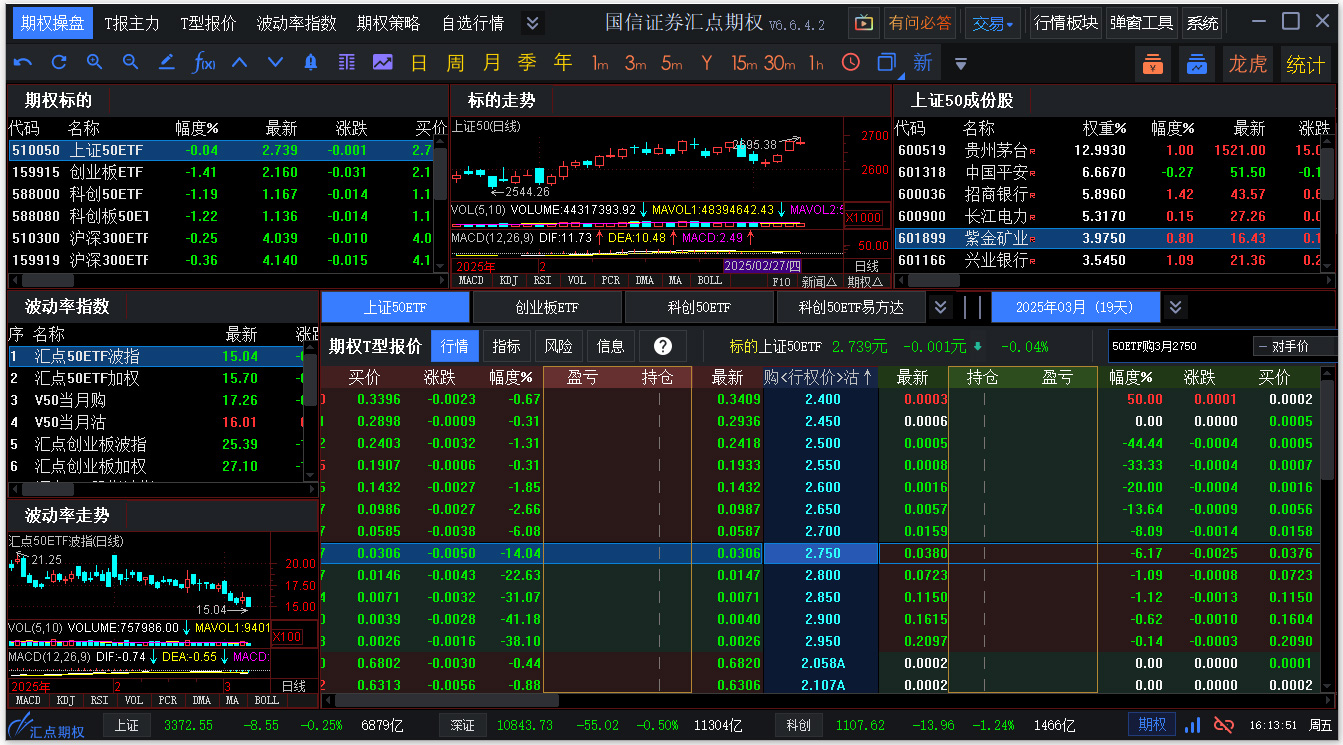
Task: Select the 科创50ETF underlying tab
Action: coord(699,307)
